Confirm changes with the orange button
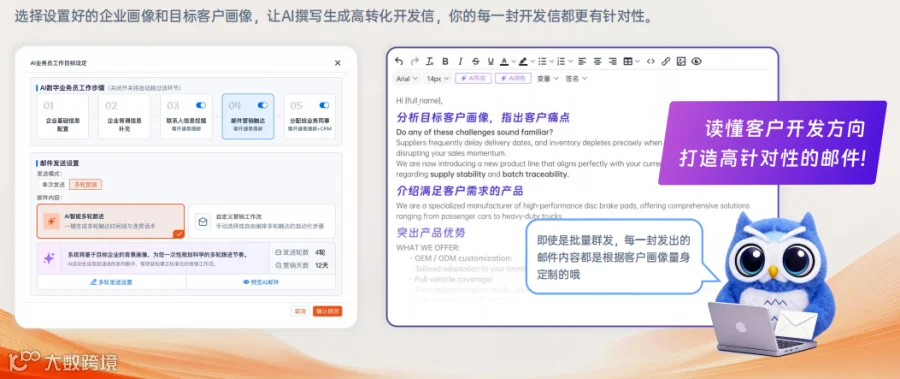Screen dimensions: 900x379 328,311
